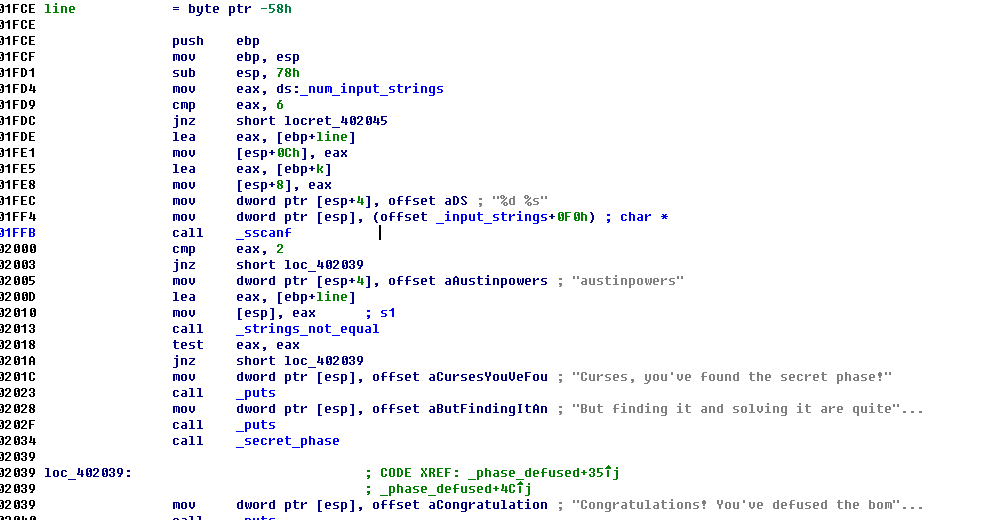Click 'loc_402039:' label definition

point(88,473)
